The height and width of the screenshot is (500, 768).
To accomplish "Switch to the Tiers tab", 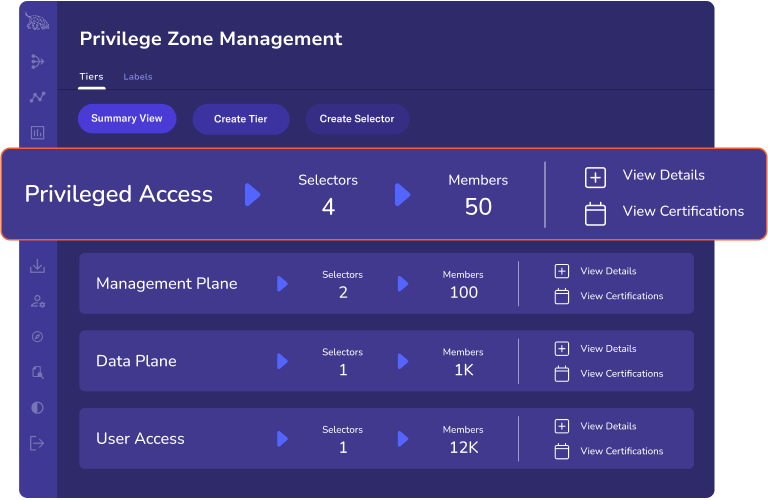I will 91,77.
